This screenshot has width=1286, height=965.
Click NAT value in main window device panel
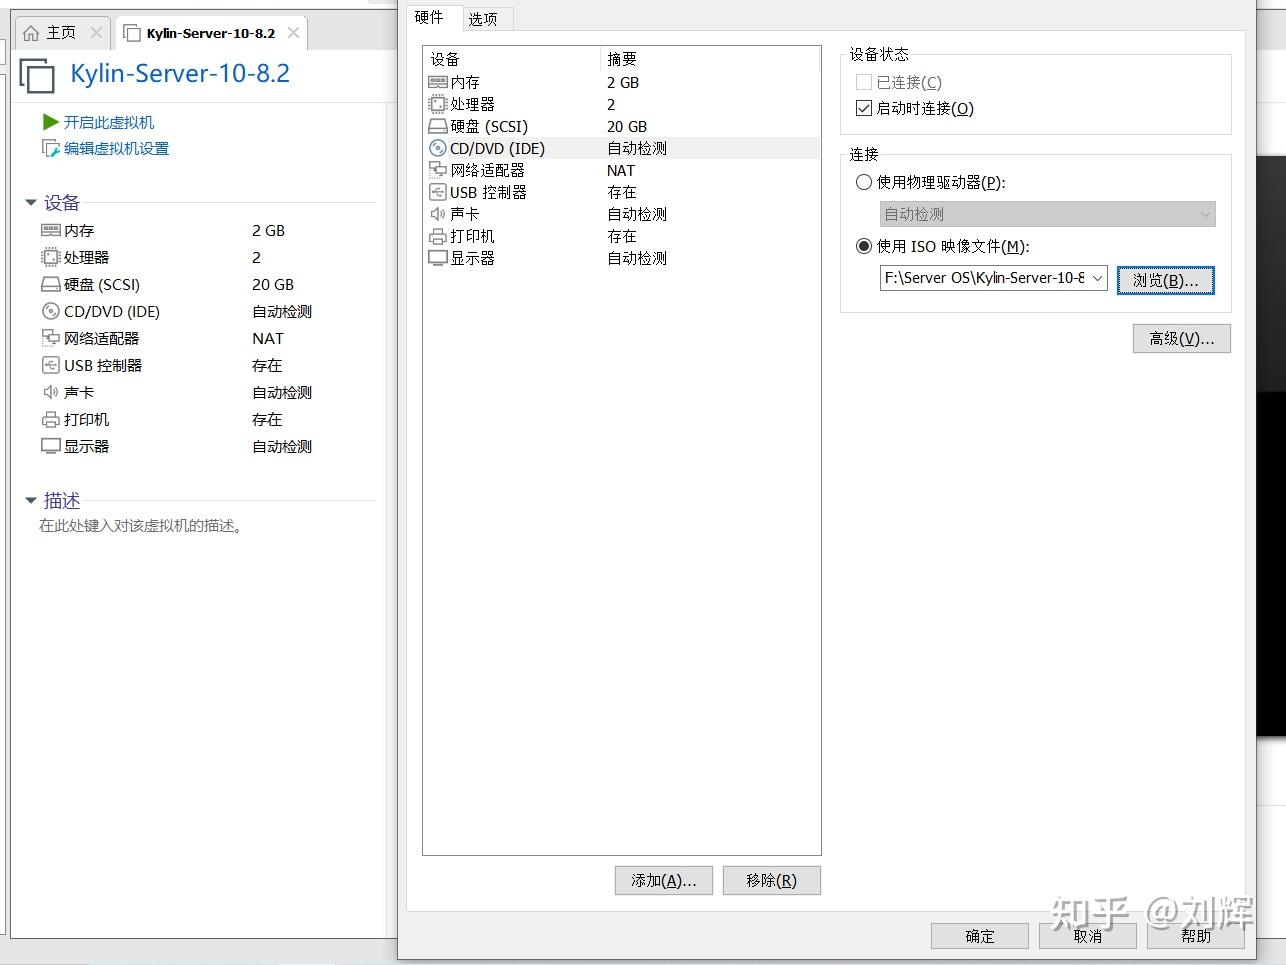click(x=268, y=338)
